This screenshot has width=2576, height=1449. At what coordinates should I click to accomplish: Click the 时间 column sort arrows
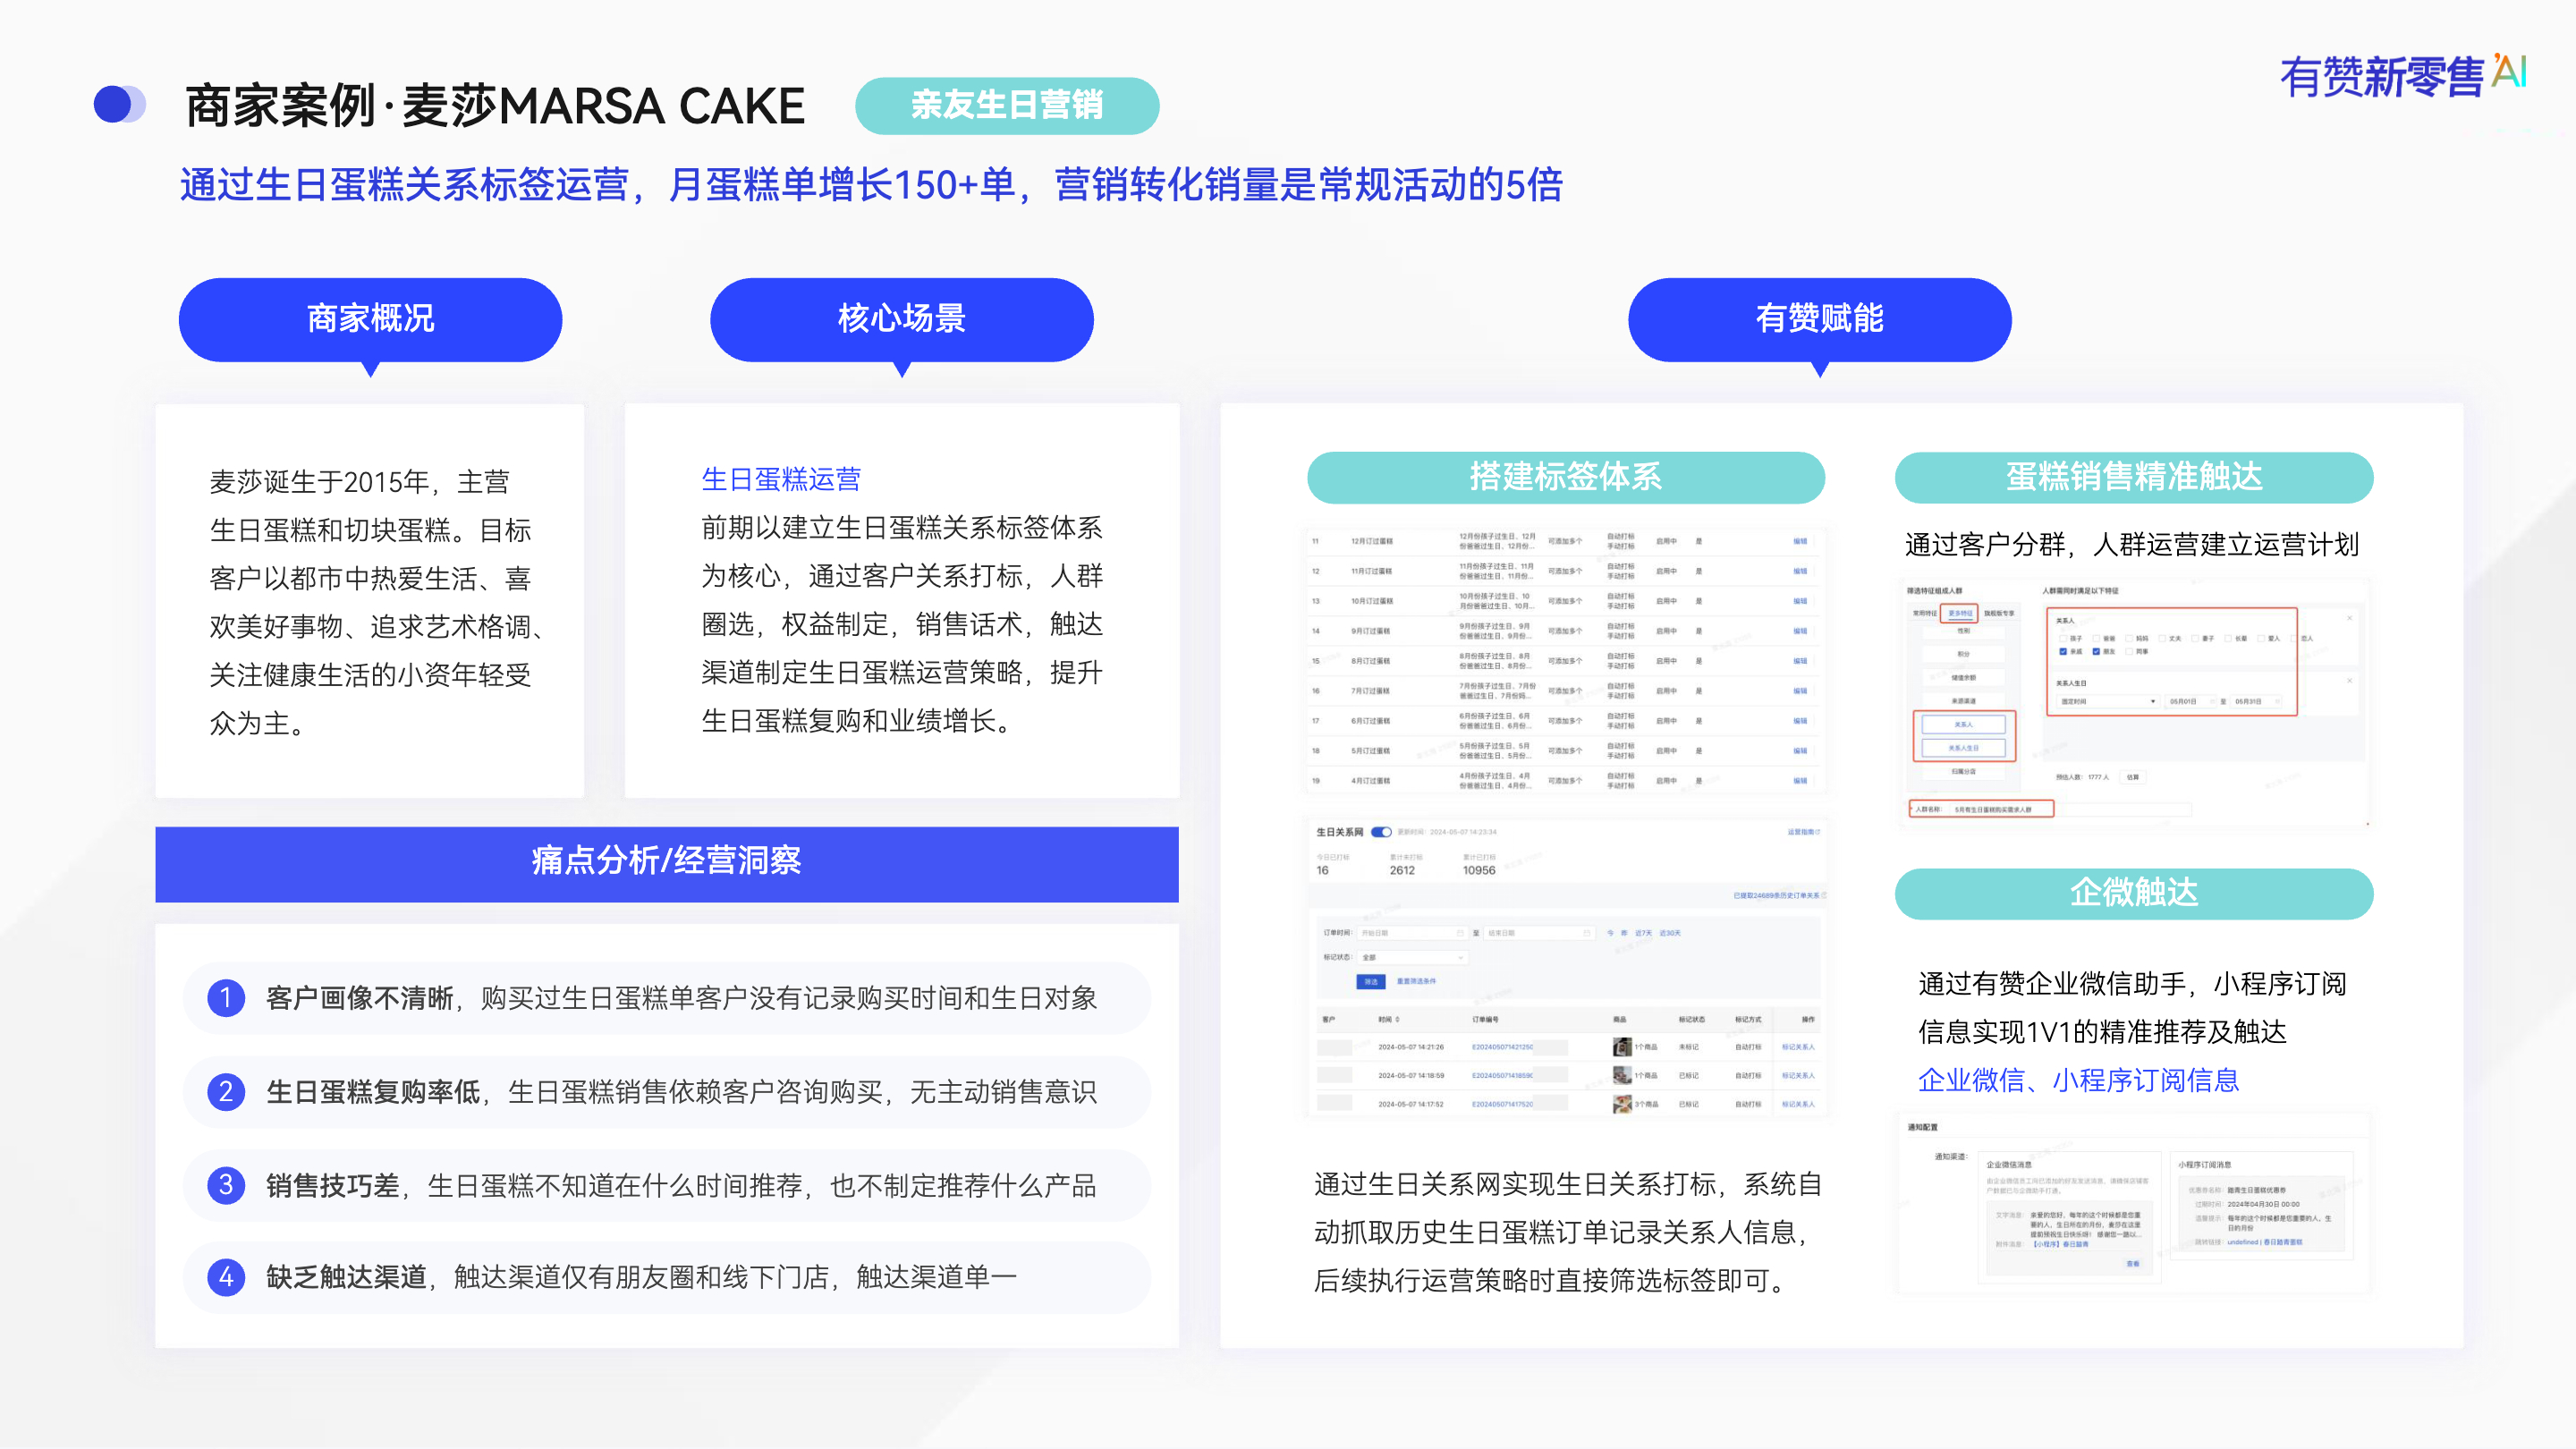(x=1397, y=1019)
